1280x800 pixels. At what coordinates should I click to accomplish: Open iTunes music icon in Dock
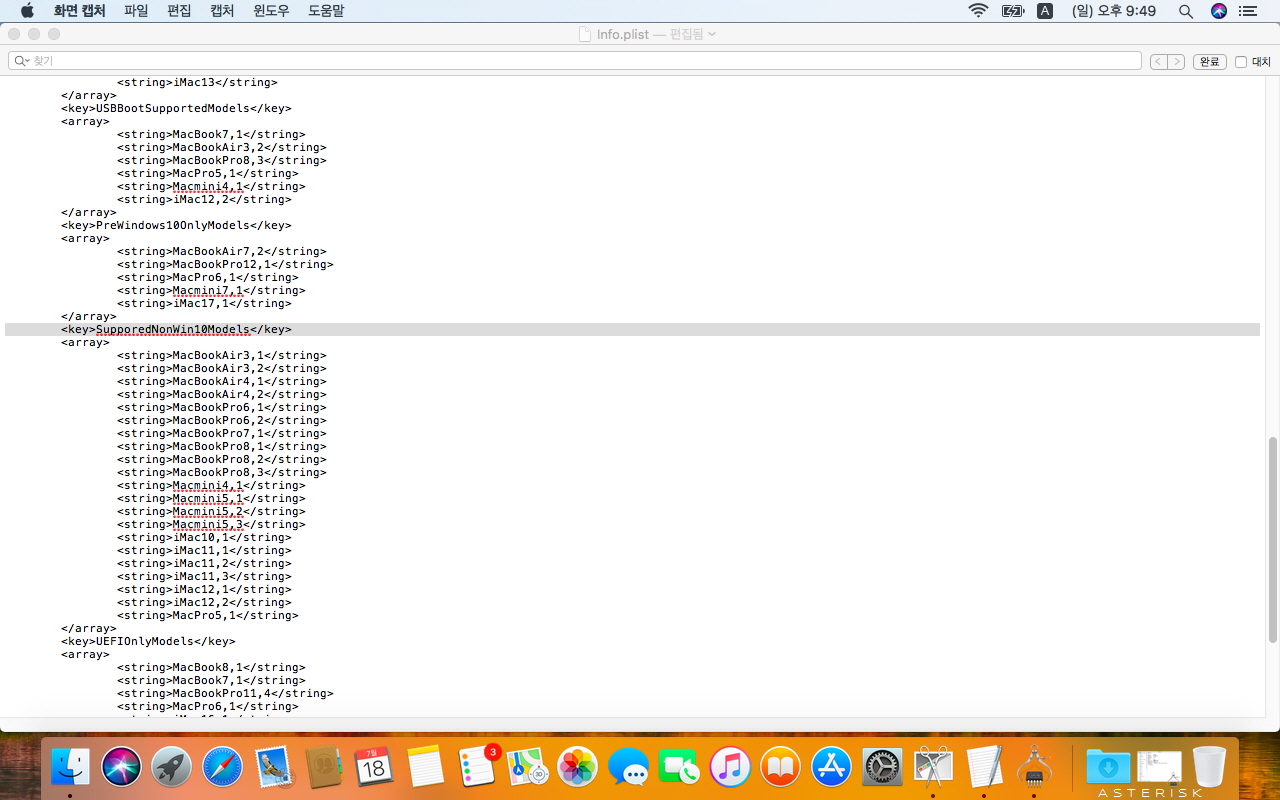pyautogui.click(x=730, y=768)
